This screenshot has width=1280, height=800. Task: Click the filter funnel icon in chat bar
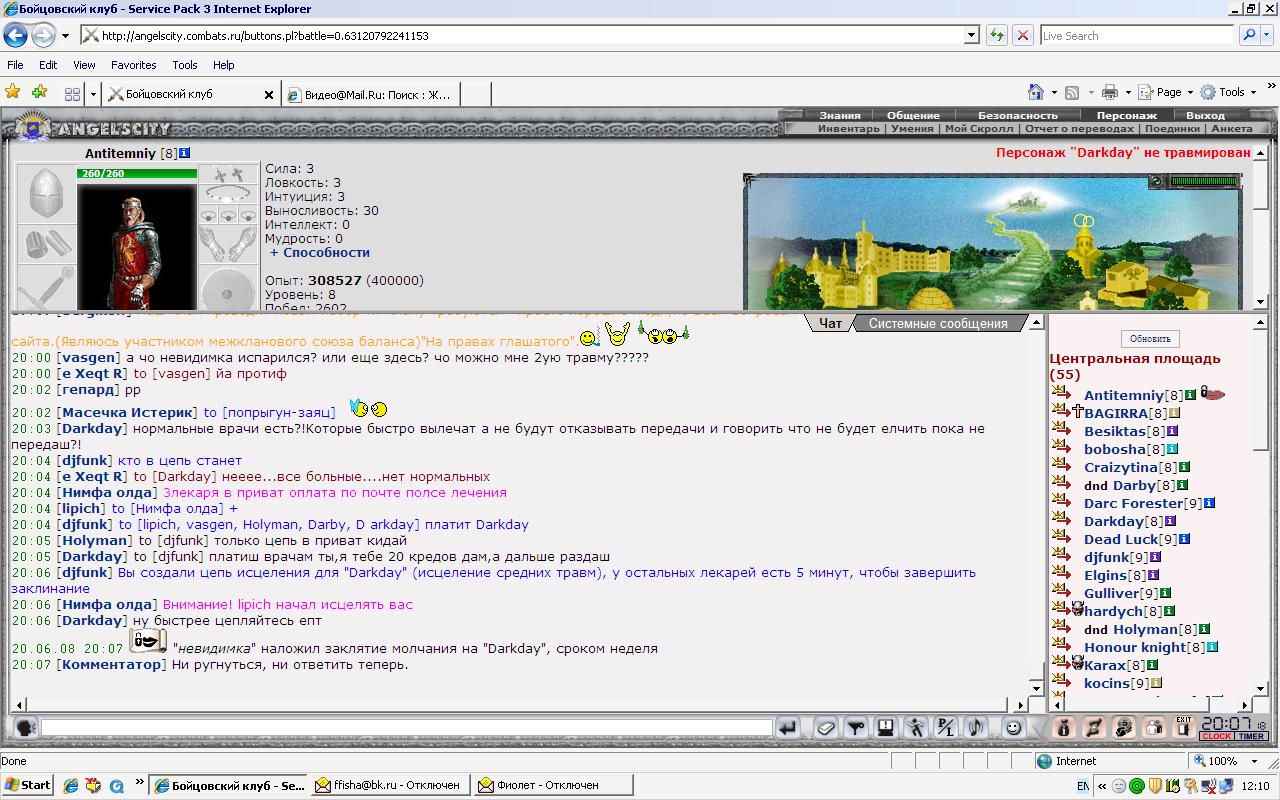[x=855, y=728]
